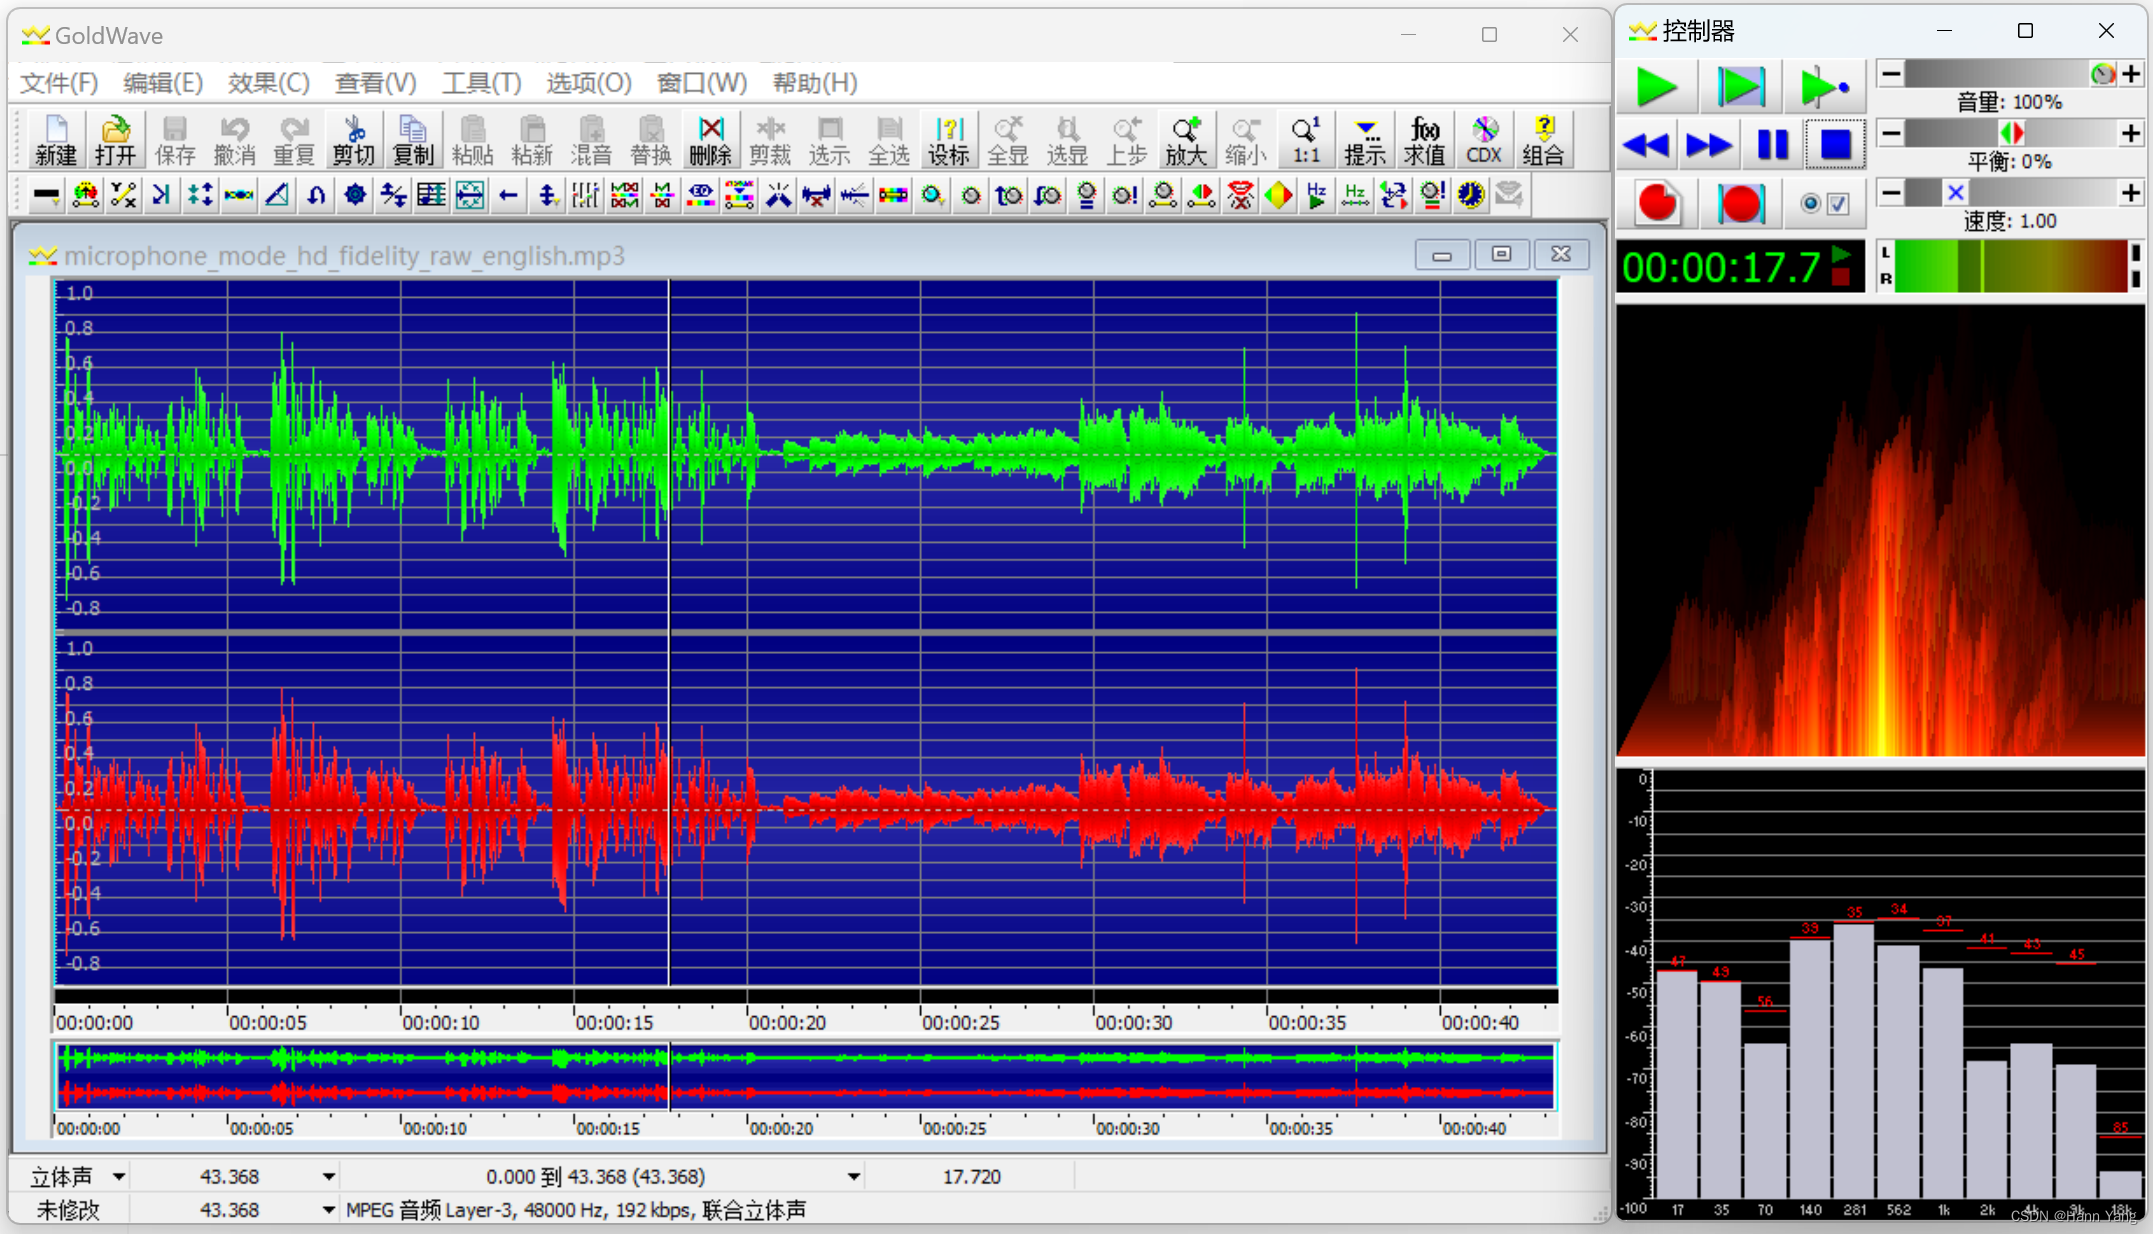Click the 打开 (Open) toolbar icon
The width and height of the screenshot is (2153, 1234).
point(115,140)
